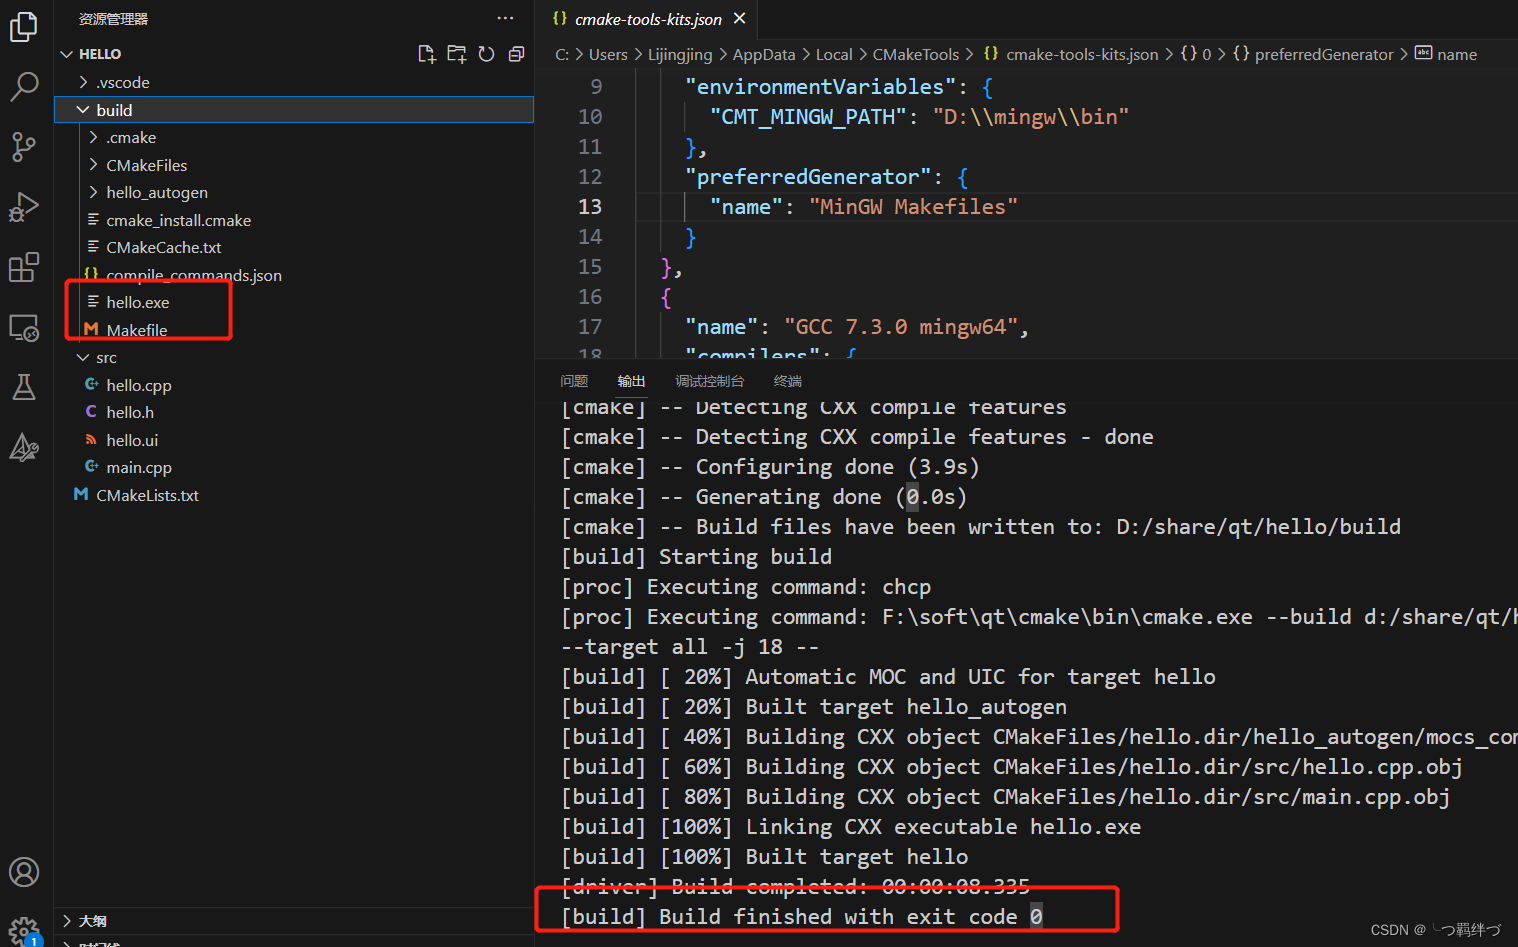Image resolution: width=1518 pixels, height=947 pixels.
Task: Click the "CMT_MINGW_PATH" key in editor
Action: (808, 116)
